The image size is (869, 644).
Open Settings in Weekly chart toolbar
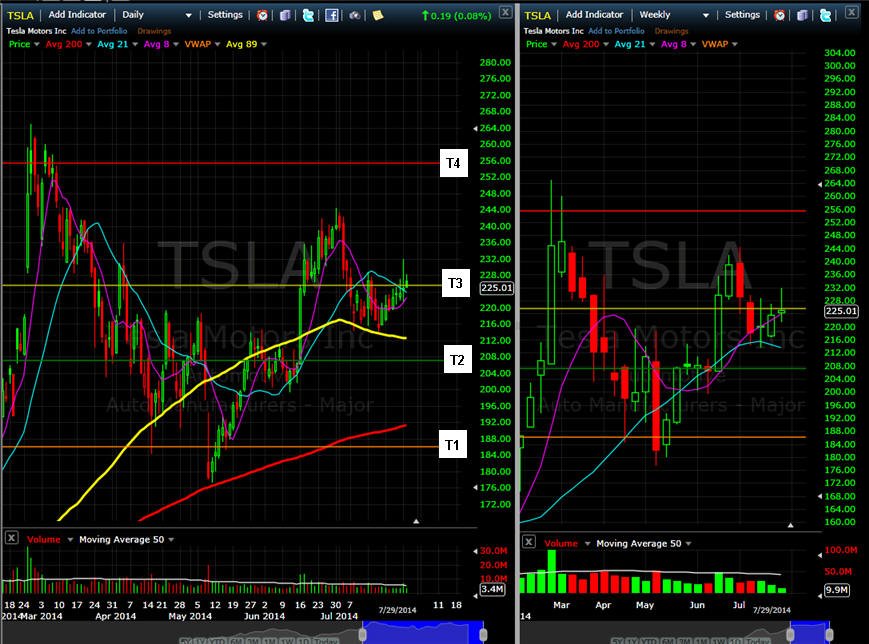coord(742,15)
